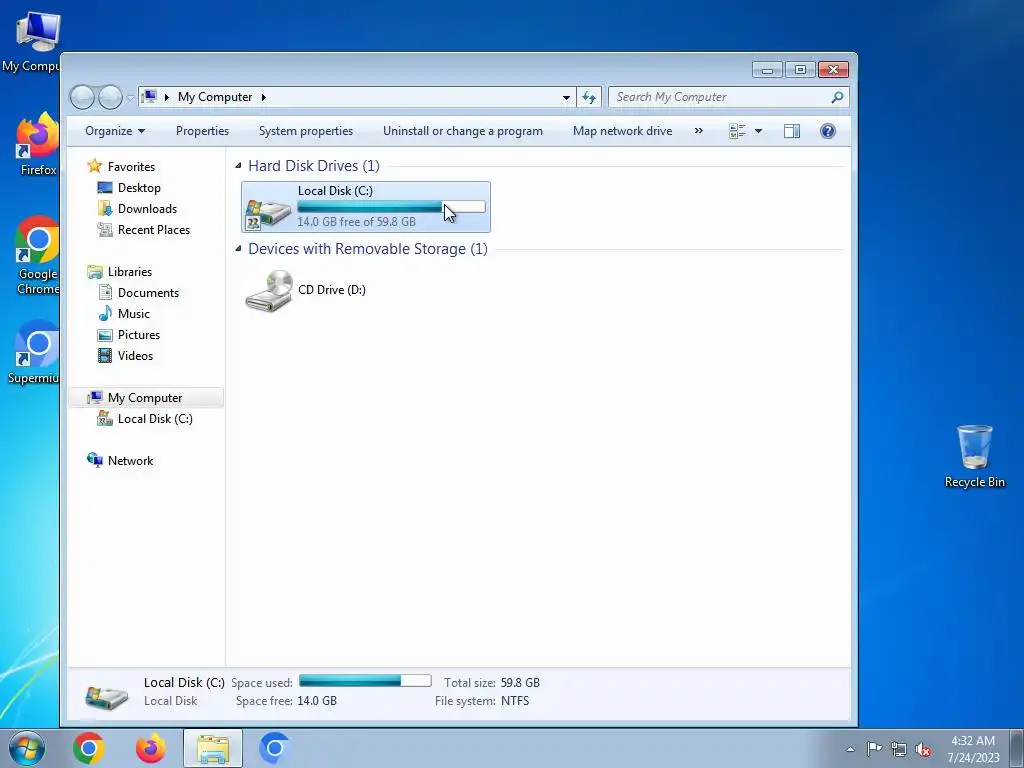
Task: Toggle the preview pane button
Action: [792, 131]
